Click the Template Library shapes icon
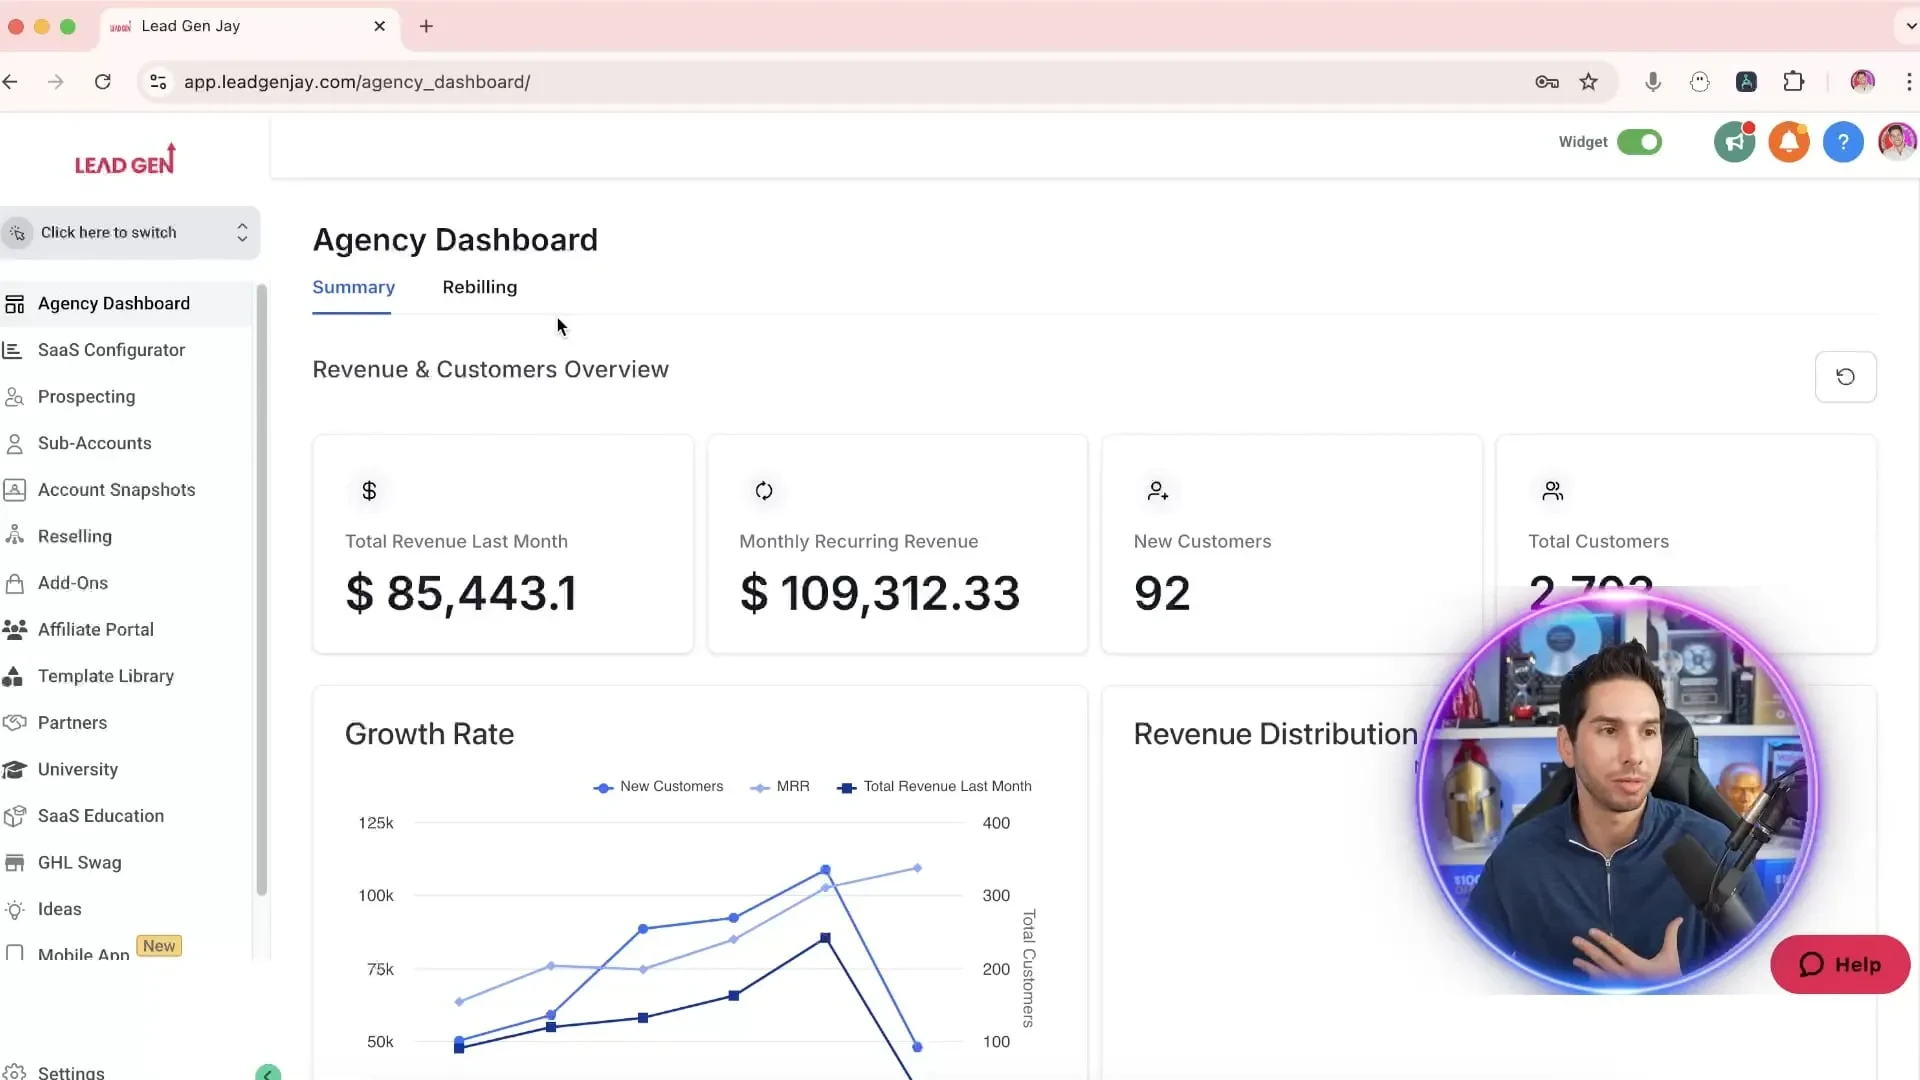This screenshot has height=1080, width=1920. pyautogui.click(x=13, y=677)
